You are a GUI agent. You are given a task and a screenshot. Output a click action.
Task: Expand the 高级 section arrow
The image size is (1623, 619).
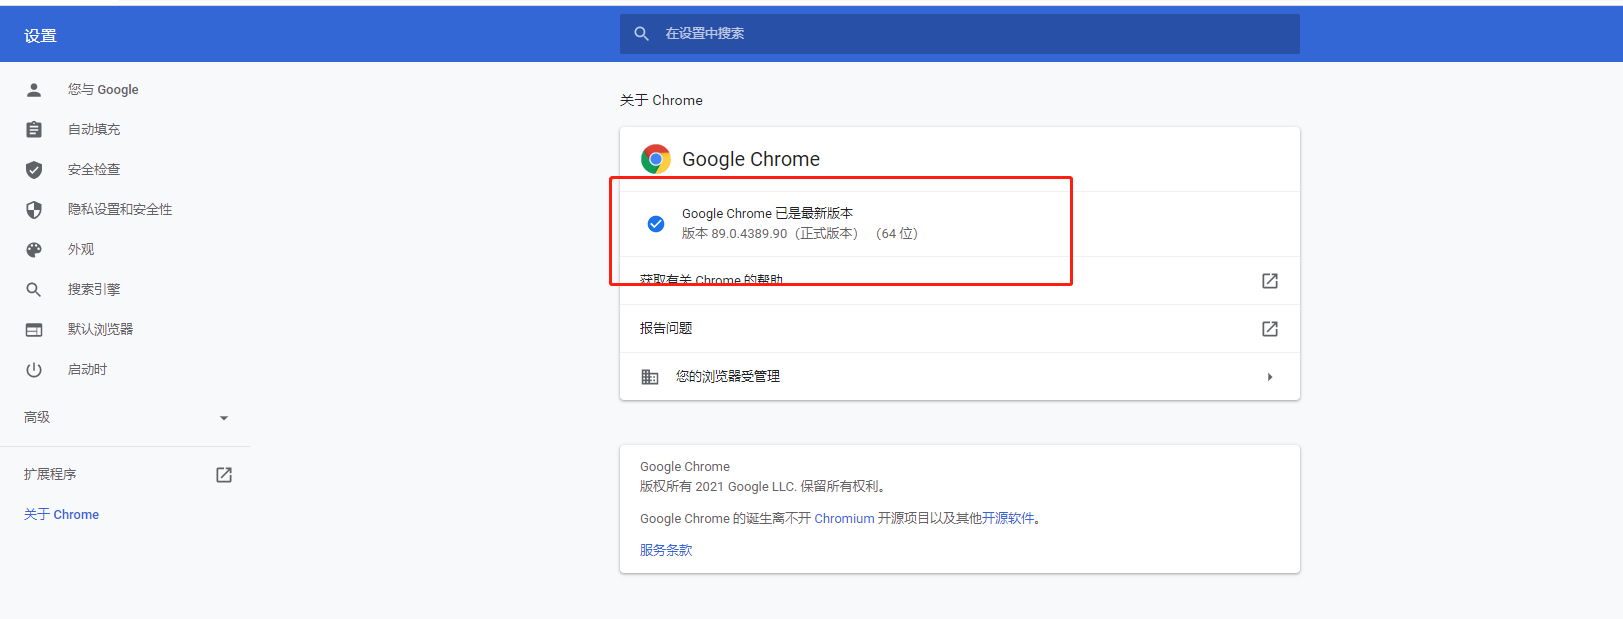coord(224,418)
